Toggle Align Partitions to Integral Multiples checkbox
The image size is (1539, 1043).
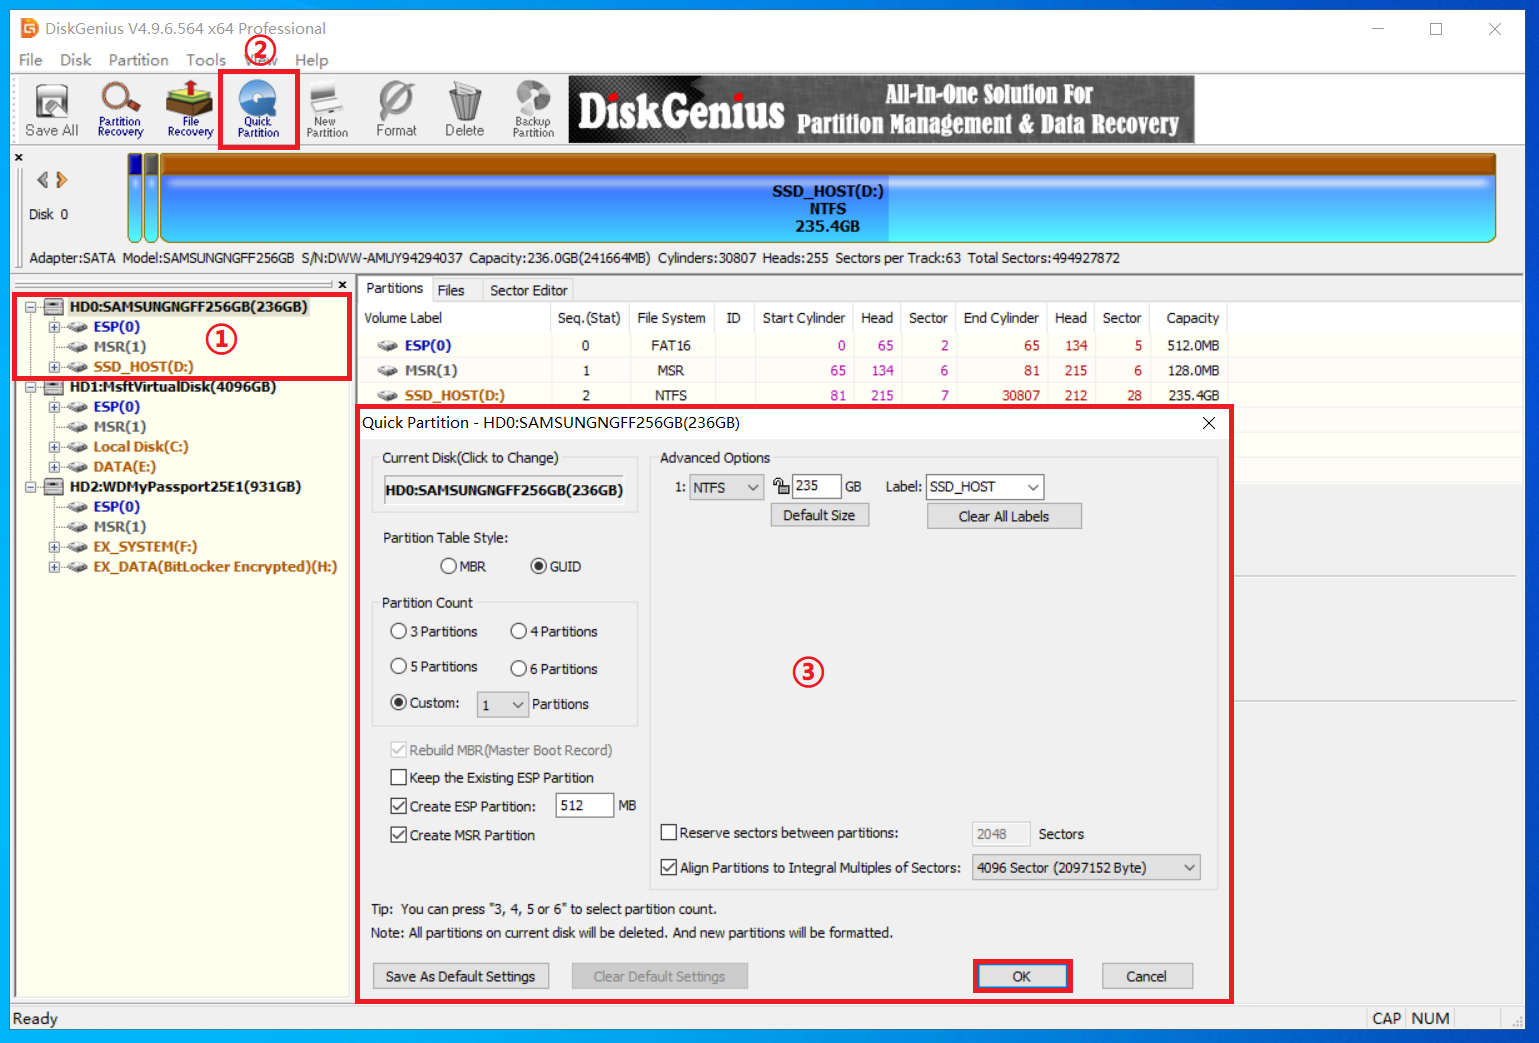pyautogui.click(x=669, y=867)
